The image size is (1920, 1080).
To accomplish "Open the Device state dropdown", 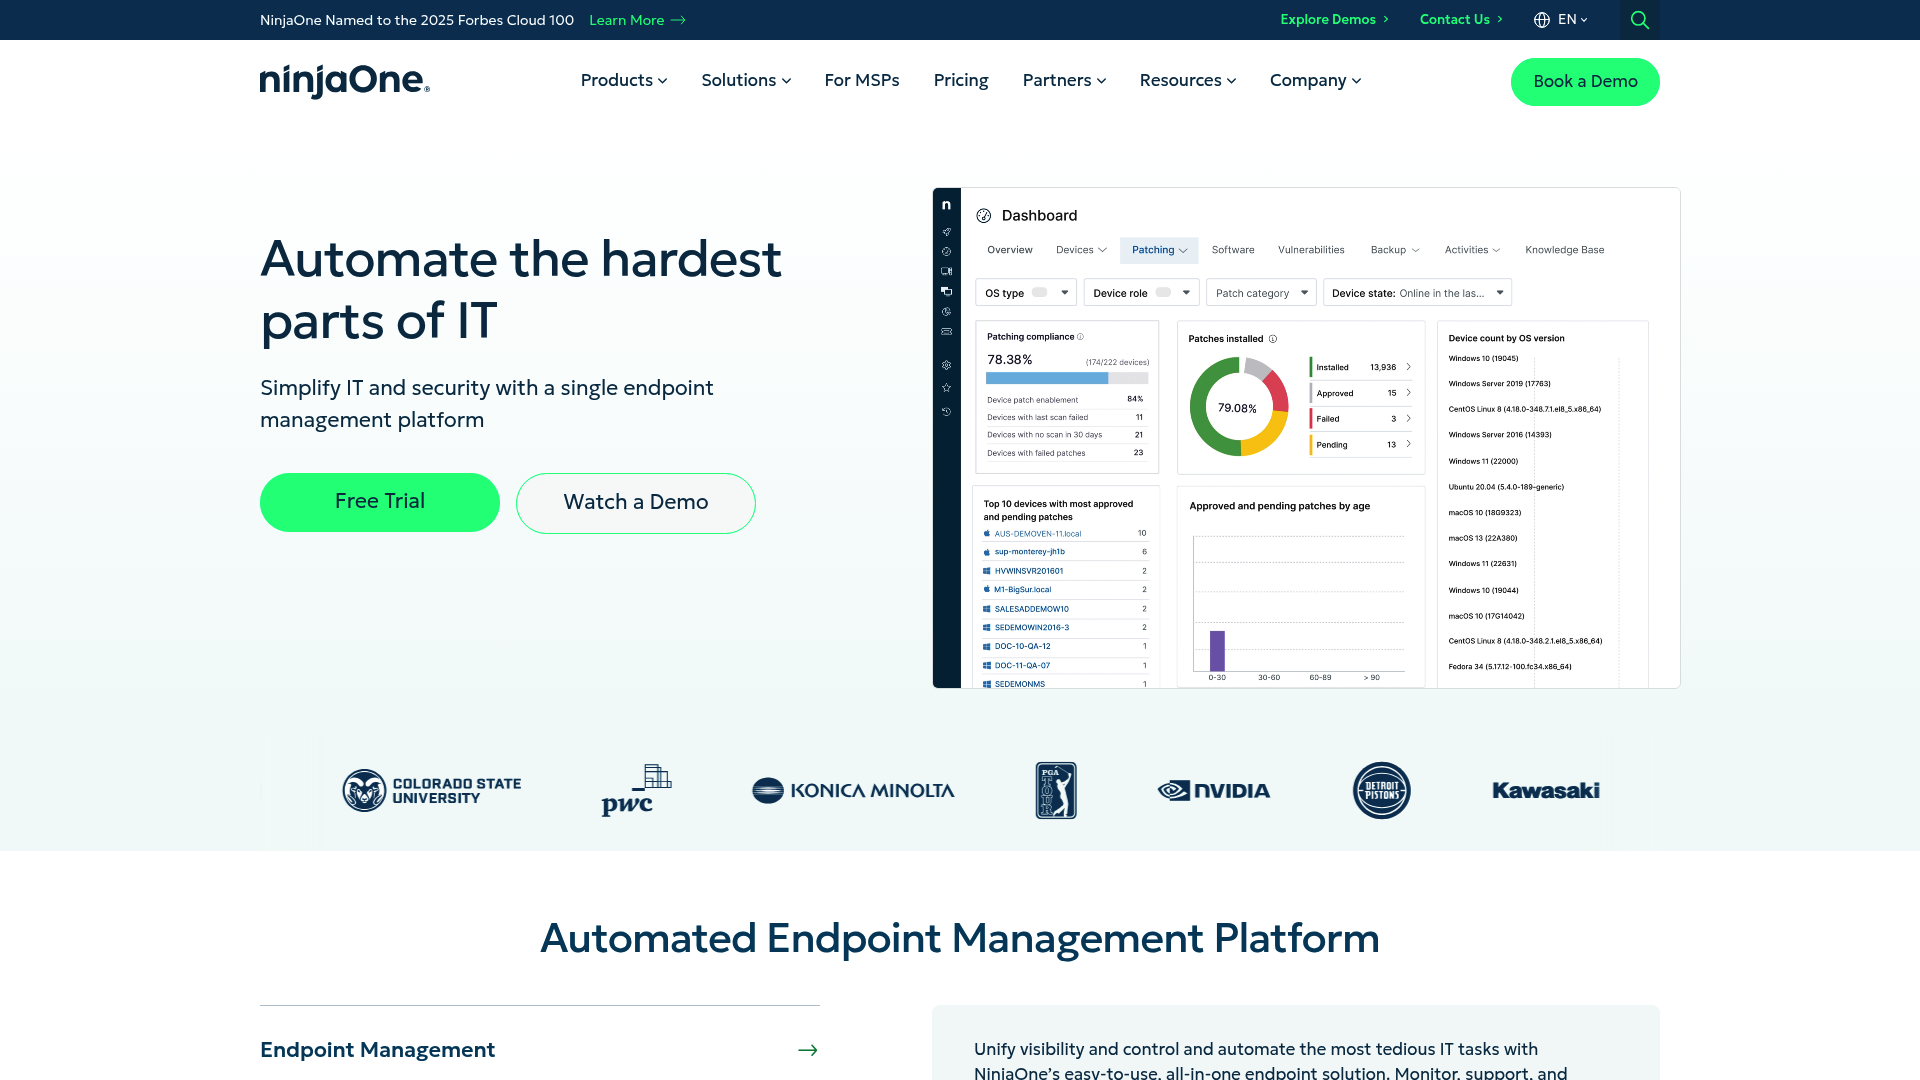I will pyautogui.click(x=1416, y=292).
